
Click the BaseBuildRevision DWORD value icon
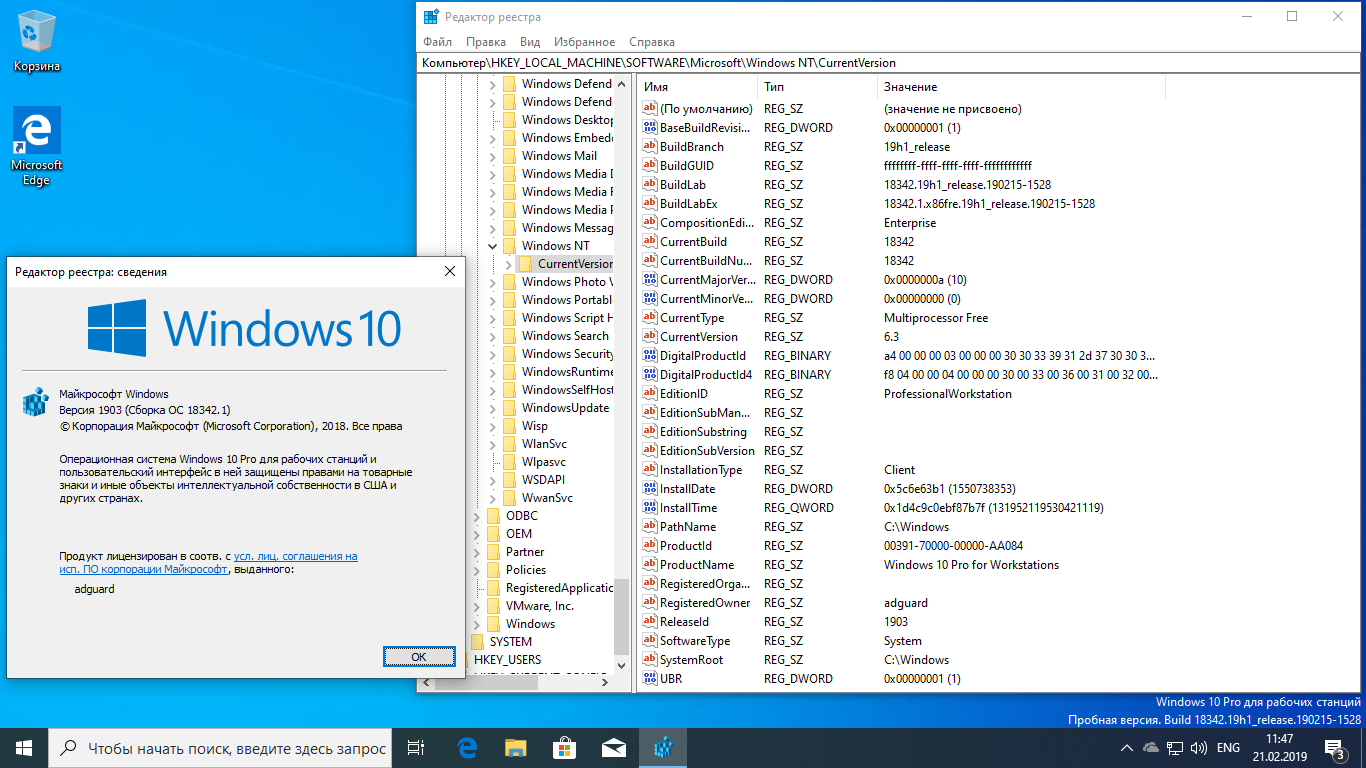(650, 128)
